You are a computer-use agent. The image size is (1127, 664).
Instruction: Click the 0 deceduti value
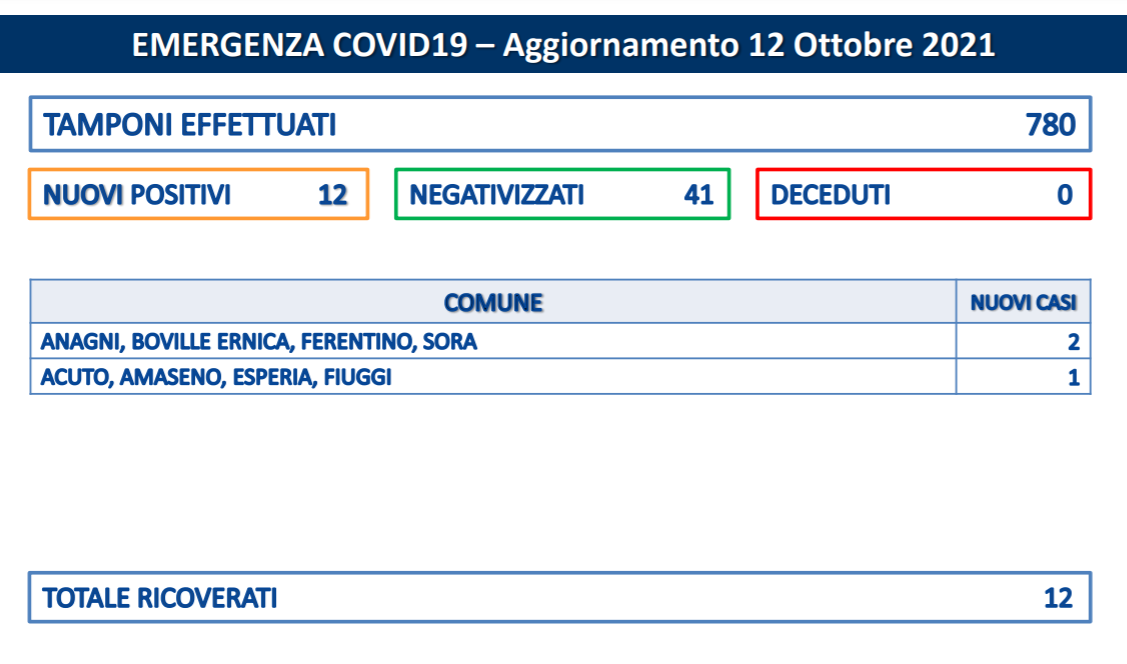[1064, 195]
